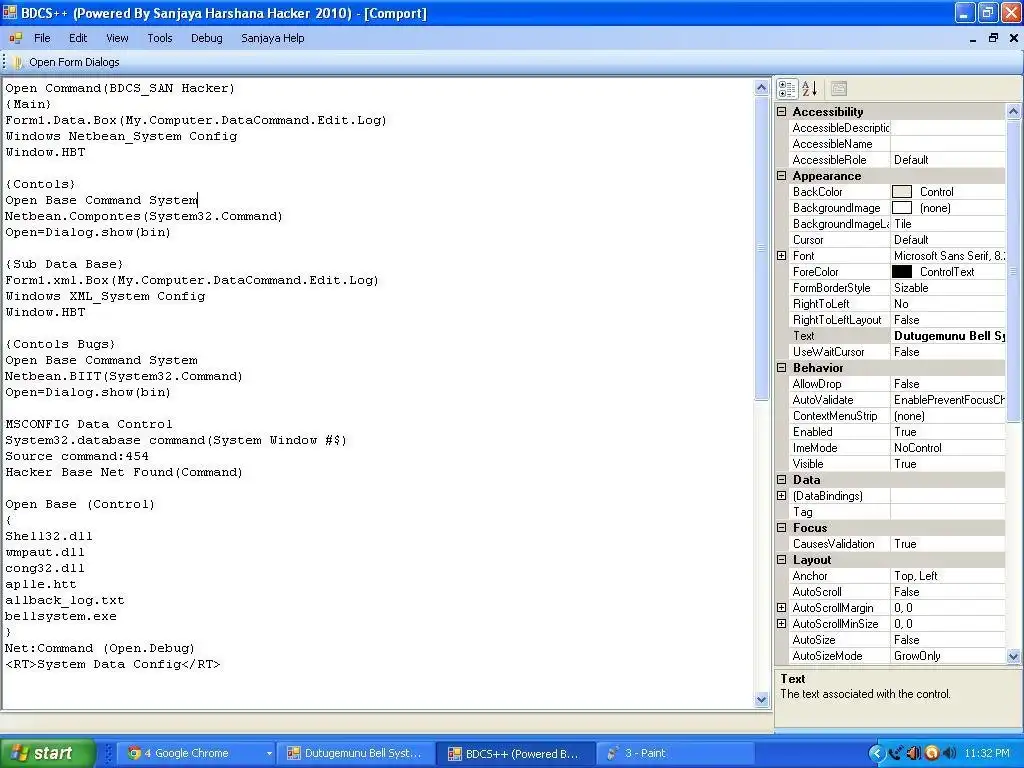
Task: Select the AutoSizeMode property row
Action: point(897,656)
